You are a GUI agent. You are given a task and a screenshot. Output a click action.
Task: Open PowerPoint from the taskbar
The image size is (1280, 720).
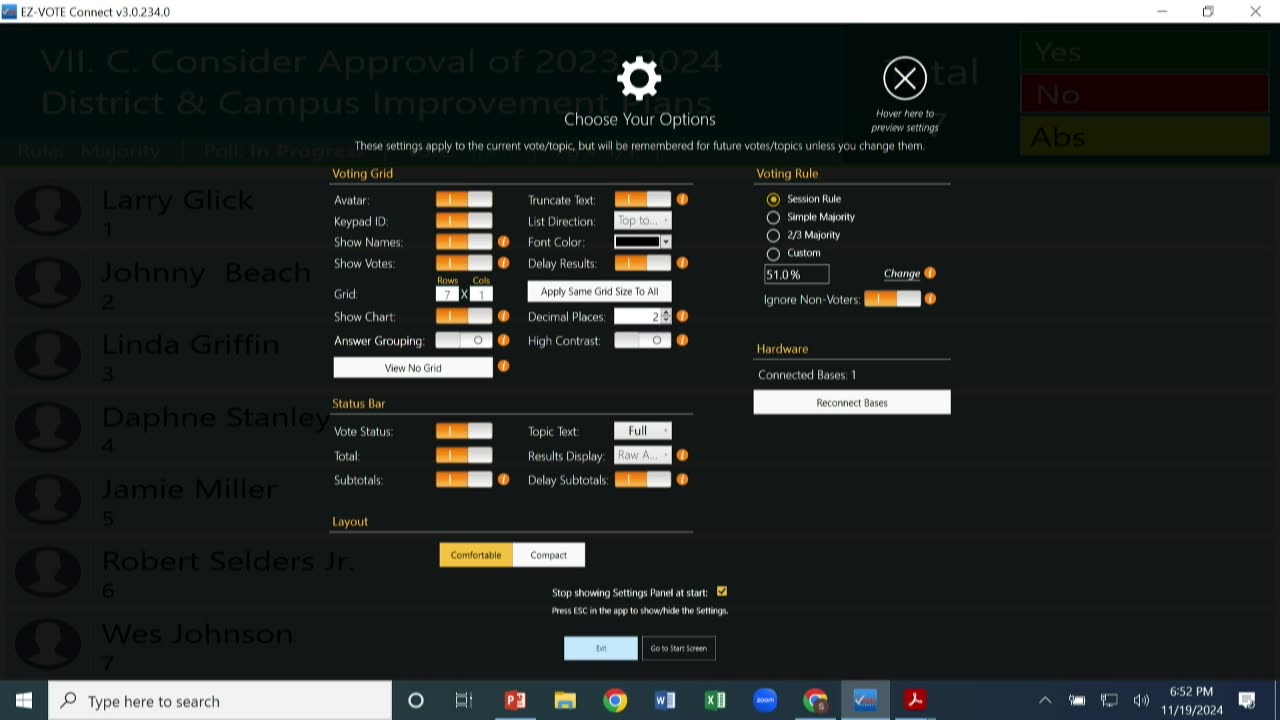[x=515, y=700]
